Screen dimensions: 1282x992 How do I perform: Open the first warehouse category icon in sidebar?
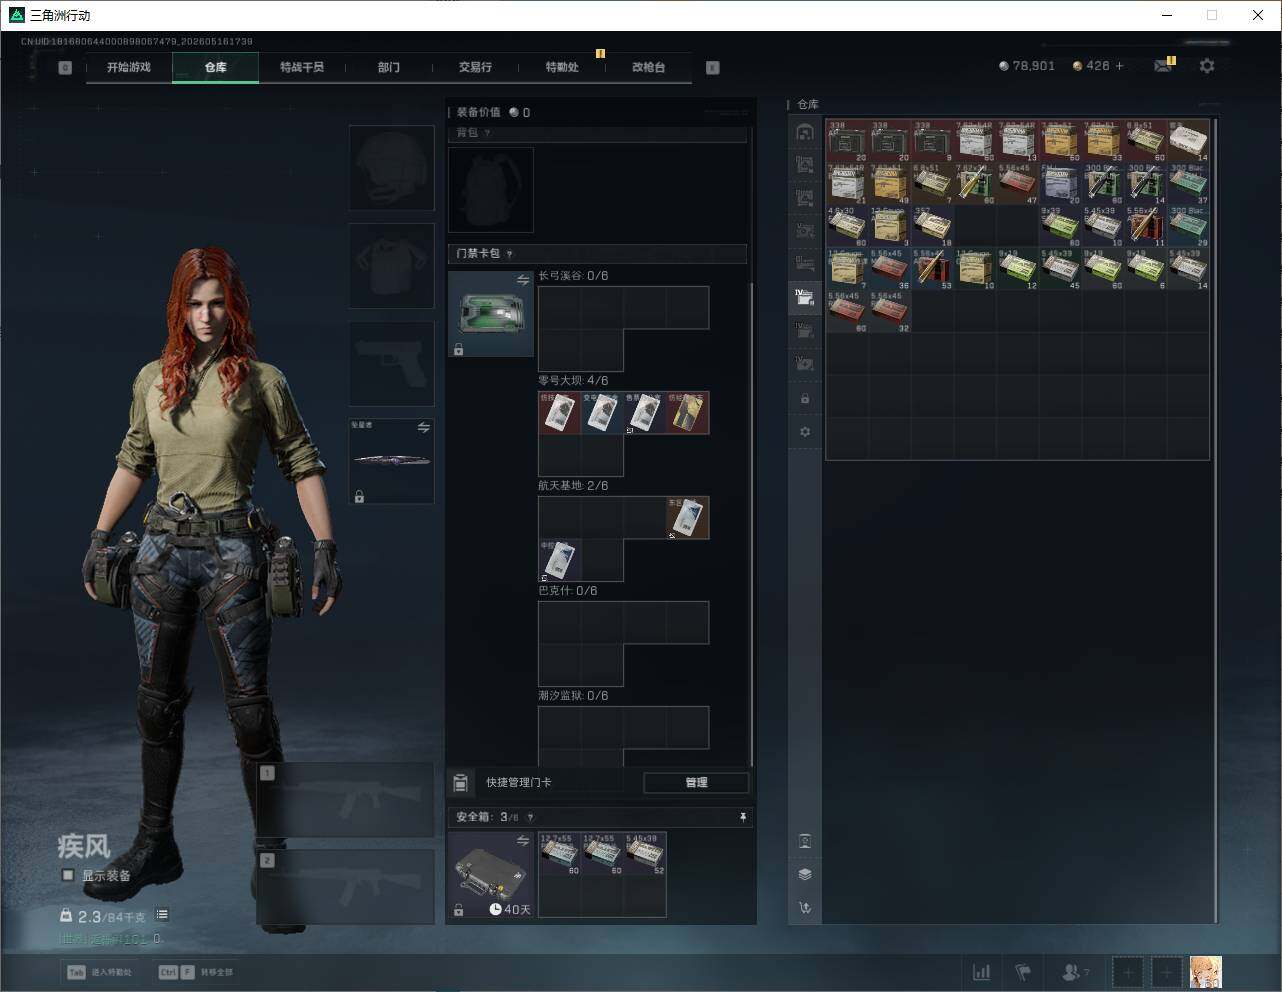click(805, 132)
